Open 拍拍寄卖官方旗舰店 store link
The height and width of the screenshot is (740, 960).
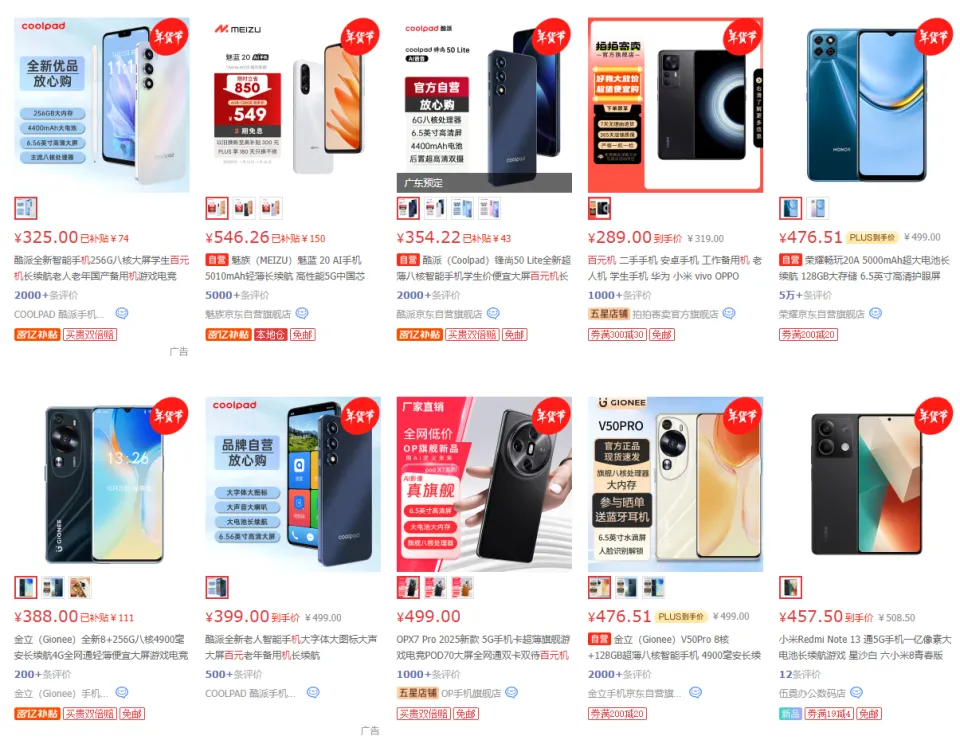pyautogui.click(x=675, y=314)
